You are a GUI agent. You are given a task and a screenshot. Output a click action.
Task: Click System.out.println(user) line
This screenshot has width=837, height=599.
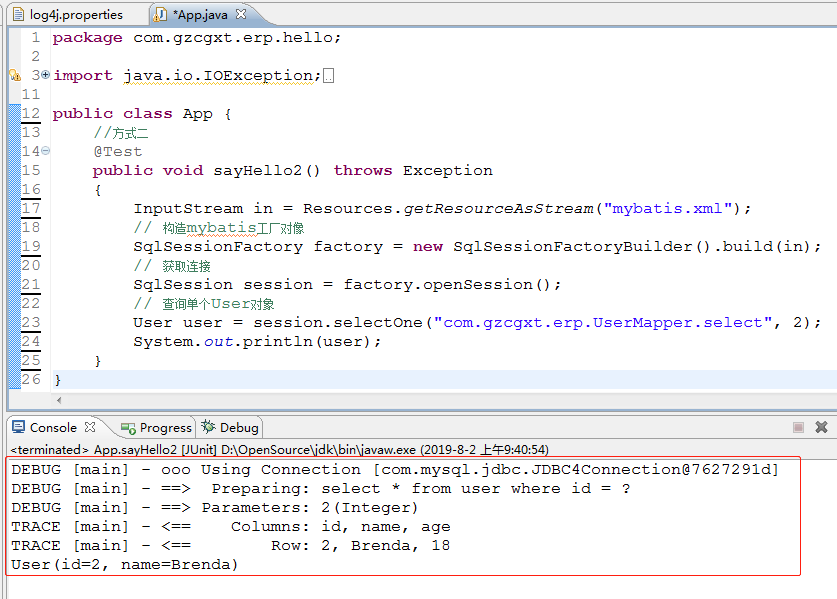coord(257,342)
